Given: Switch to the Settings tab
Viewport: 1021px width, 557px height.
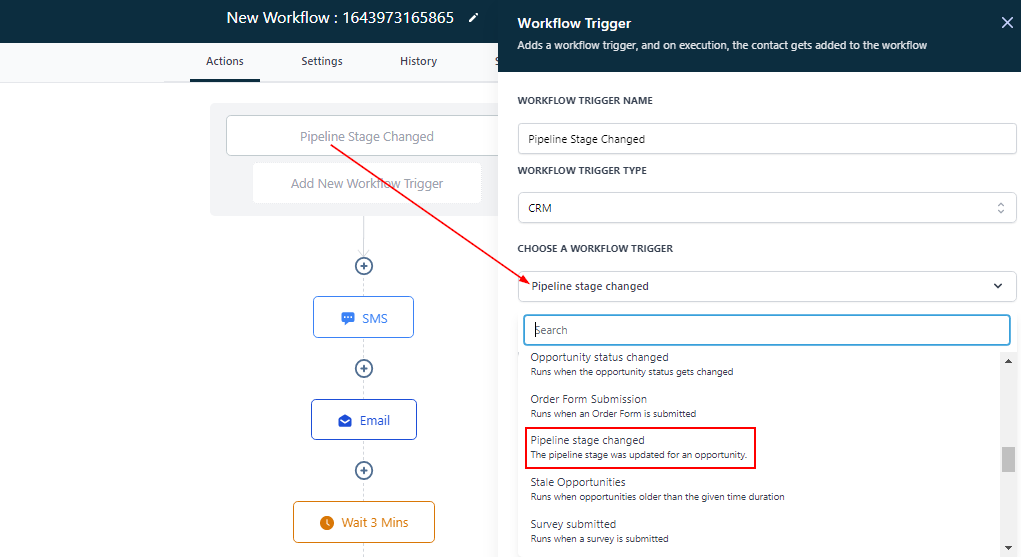Looking at the screenshot, I should [322, 62].
